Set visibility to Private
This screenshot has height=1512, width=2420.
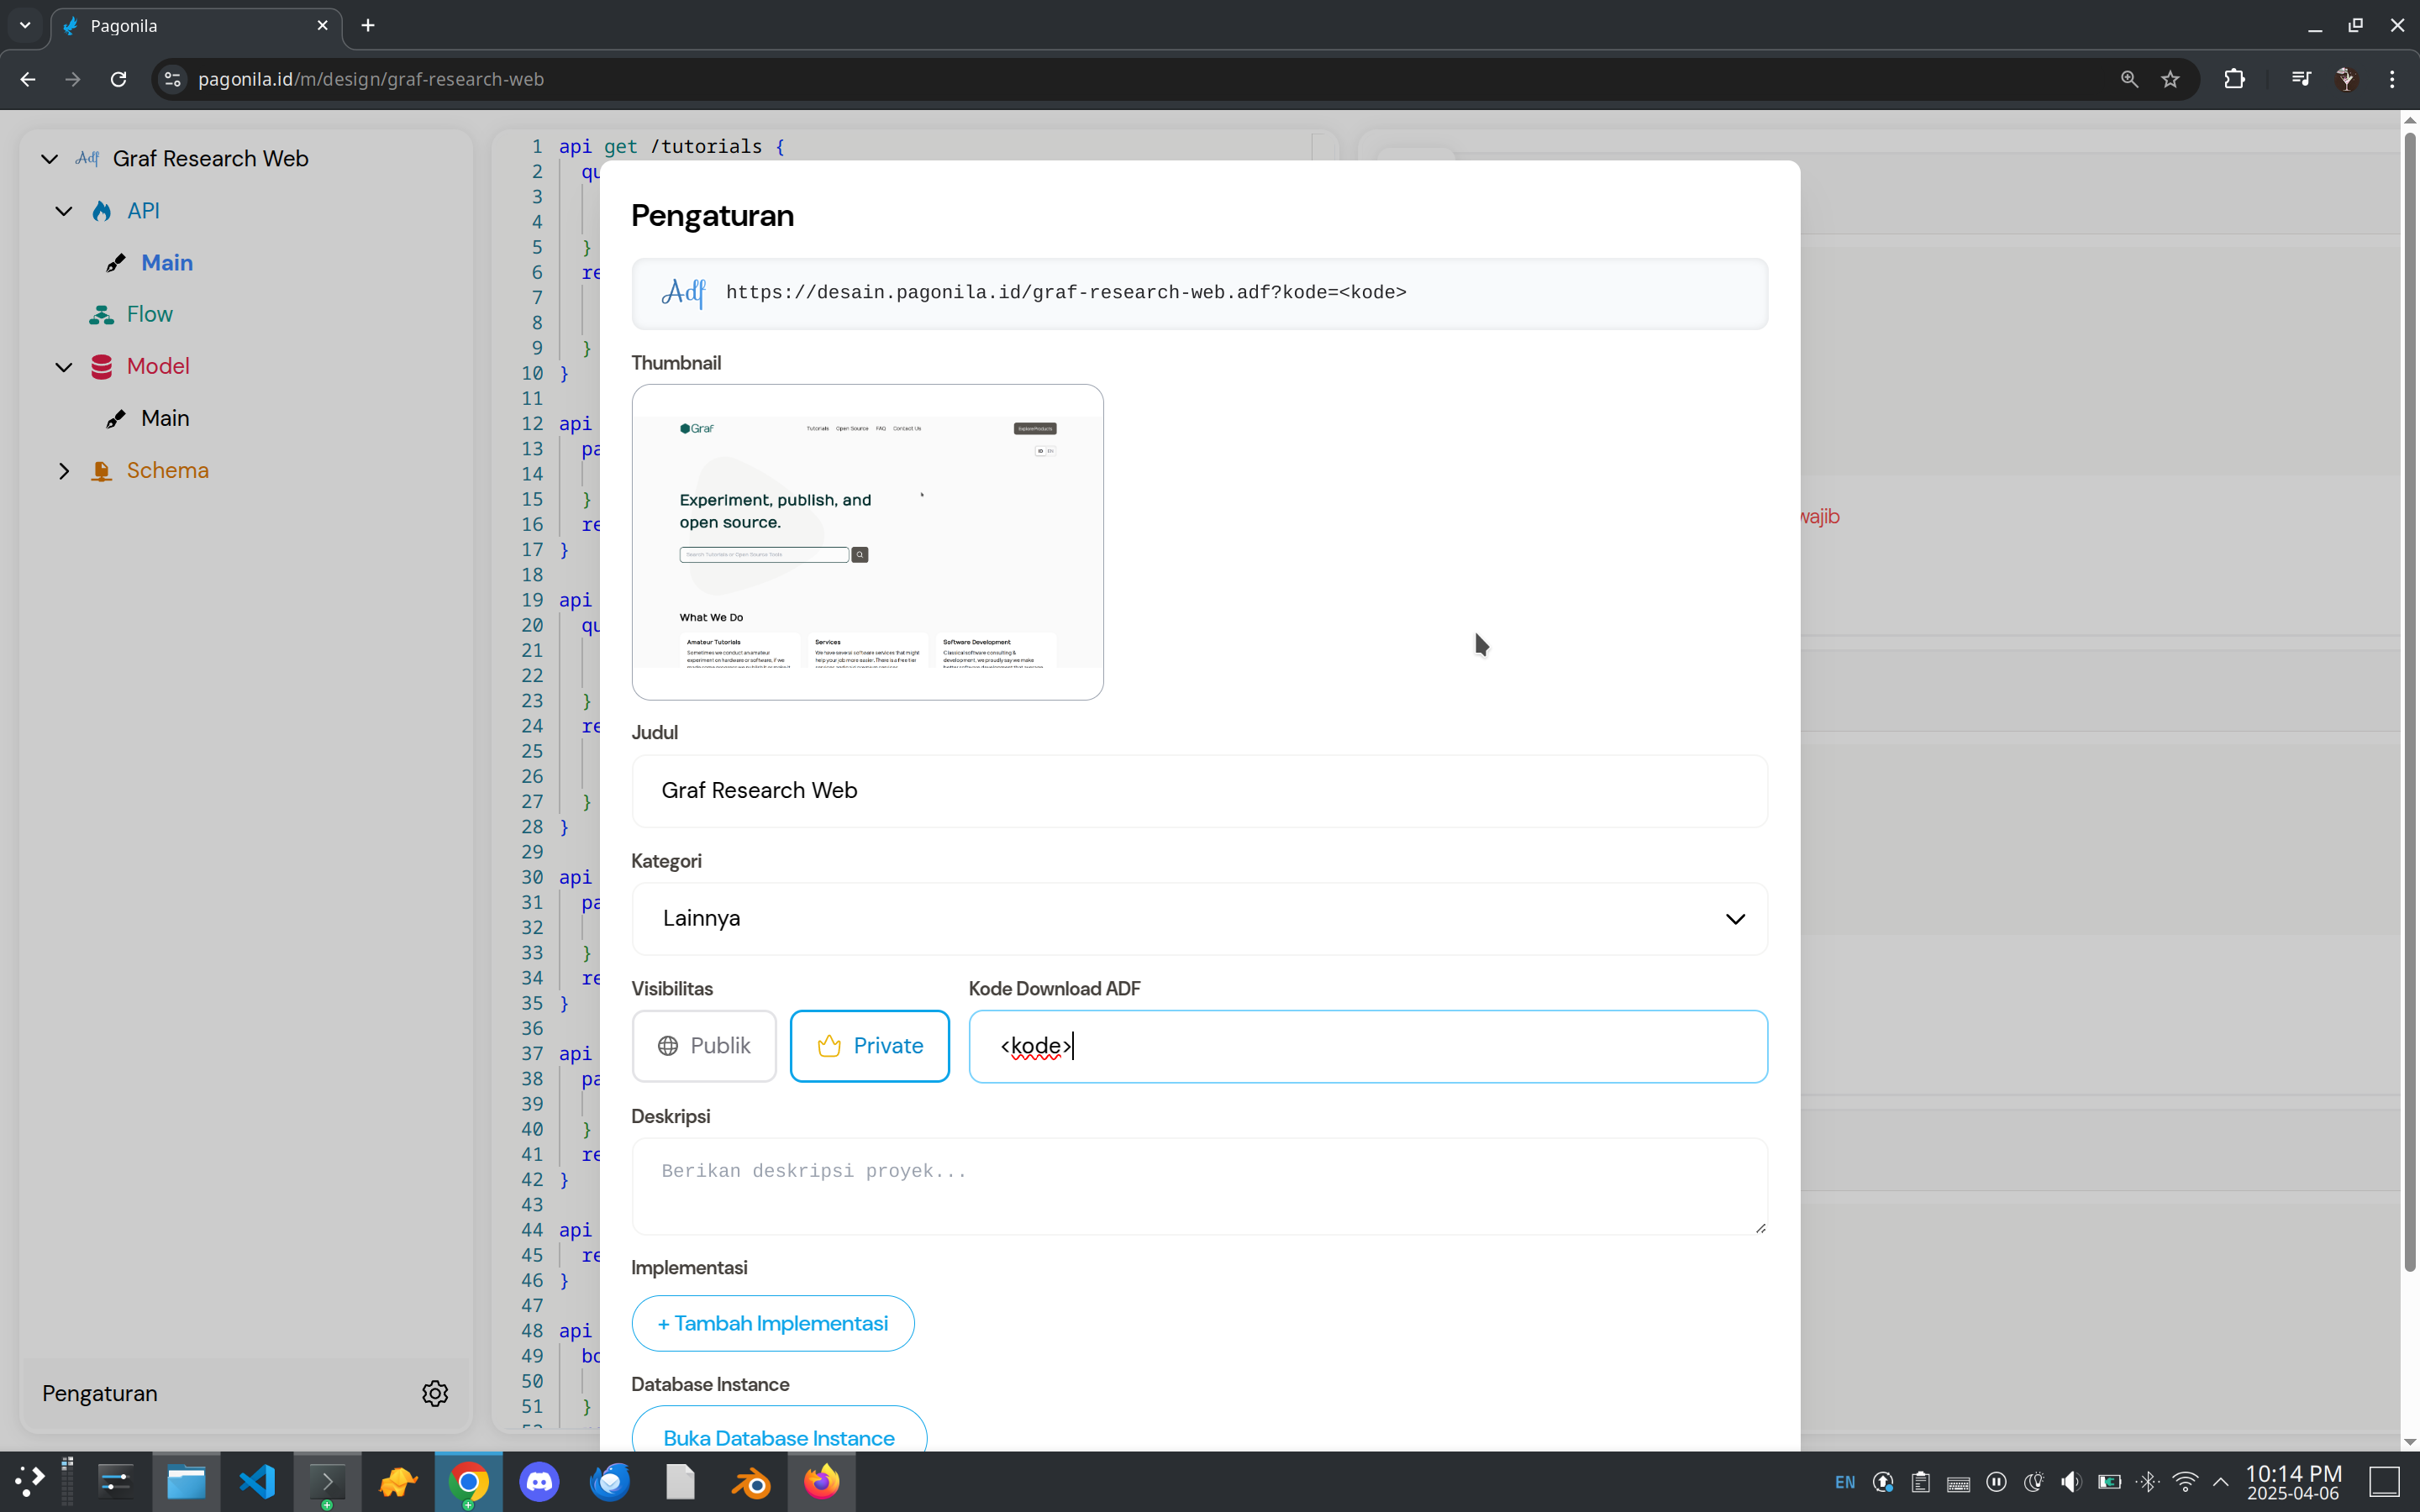pyautogui.click(x=869, y=1046)
